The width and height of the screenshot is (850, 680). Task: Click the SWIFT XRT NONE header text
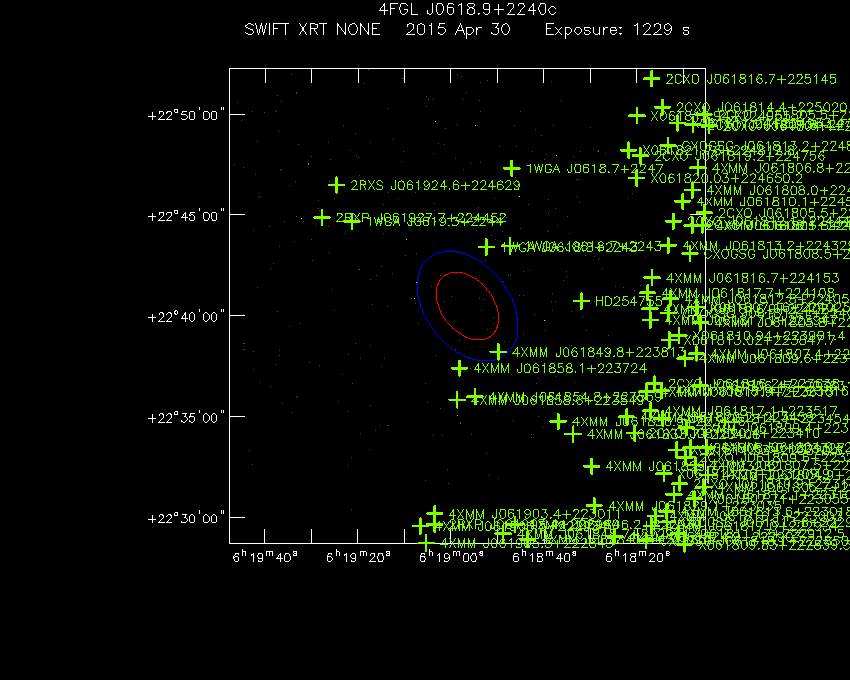(x=312, y=29)
